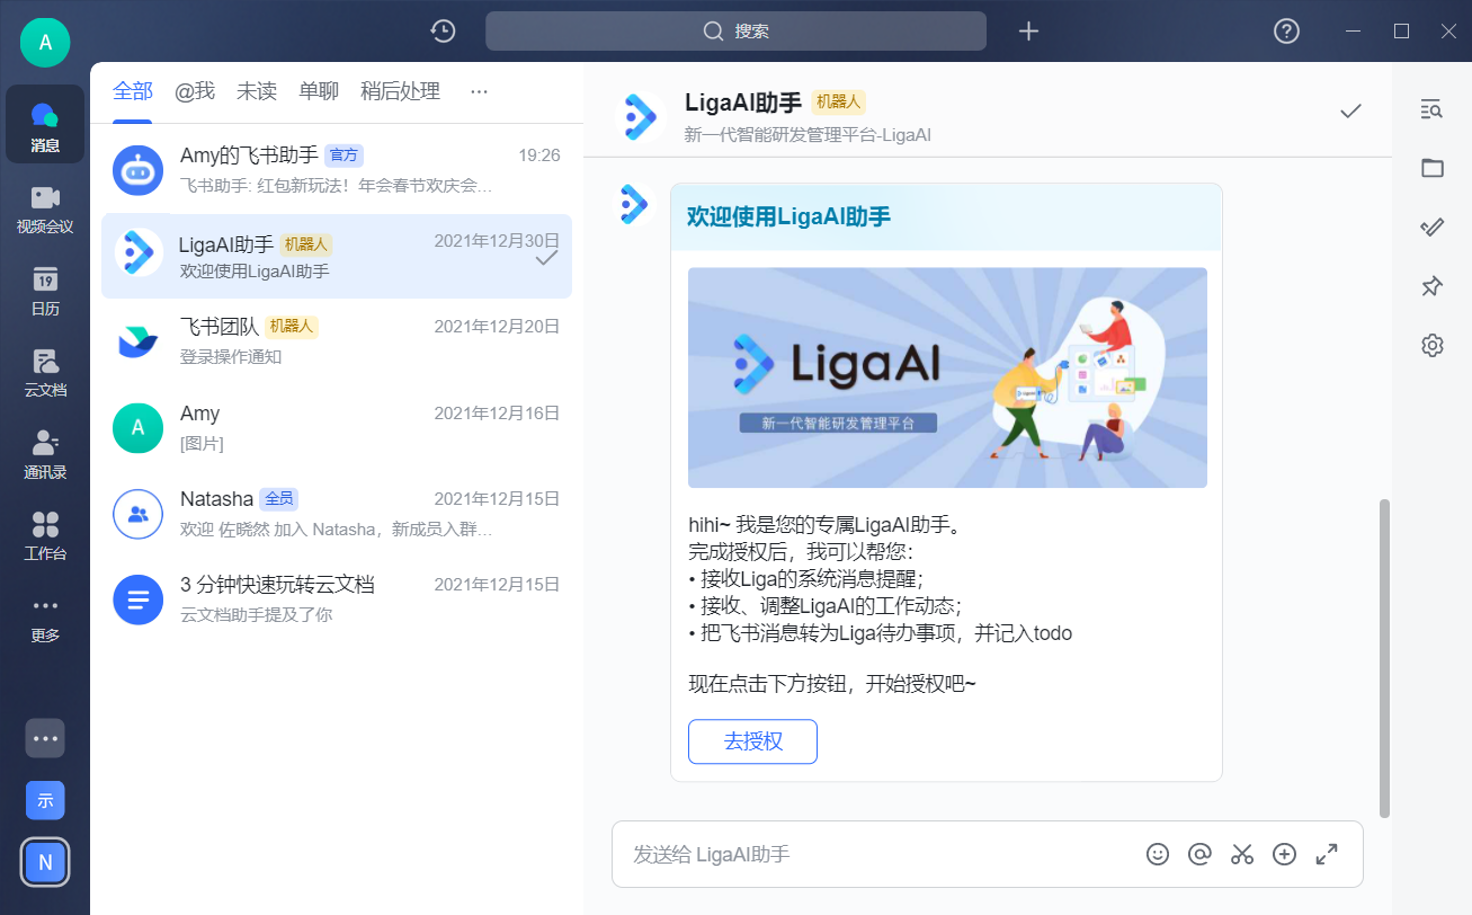Viewport: 1472px width, 915px height.
Task: Open the @ mention picker
Action: point(1200,855)
